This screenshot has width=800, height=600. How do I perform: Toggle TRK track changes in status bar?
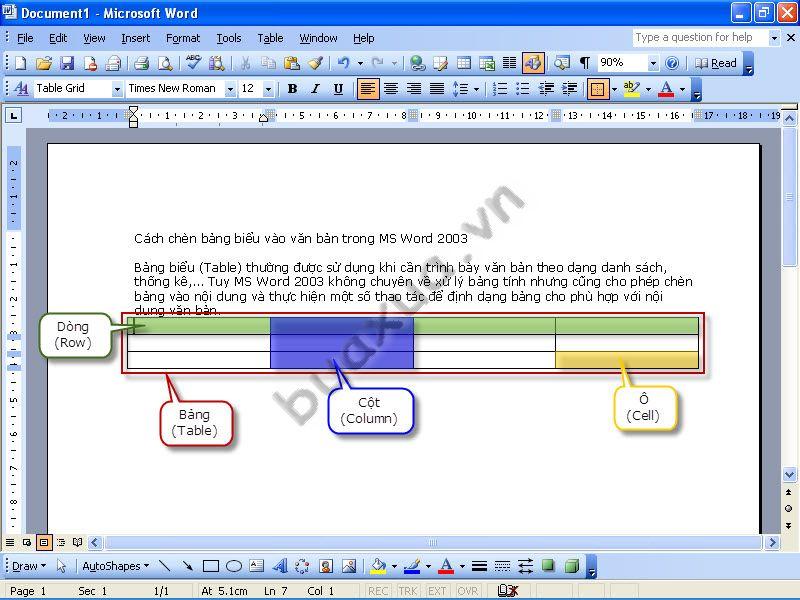408,591
